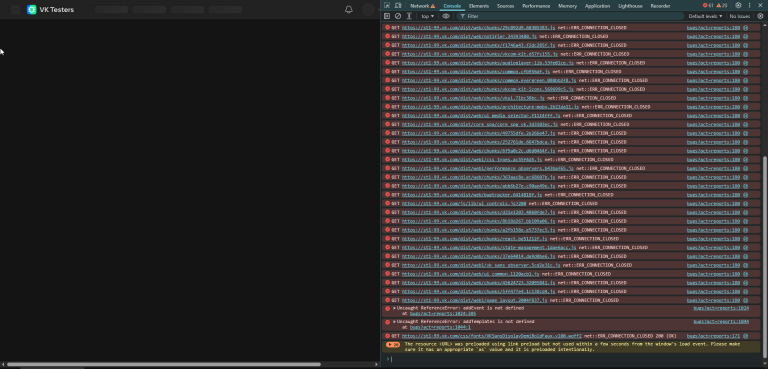Clear the console with the circle-slash icon
The width and height of the screenshot is (768, 369).
pos(398,16)
